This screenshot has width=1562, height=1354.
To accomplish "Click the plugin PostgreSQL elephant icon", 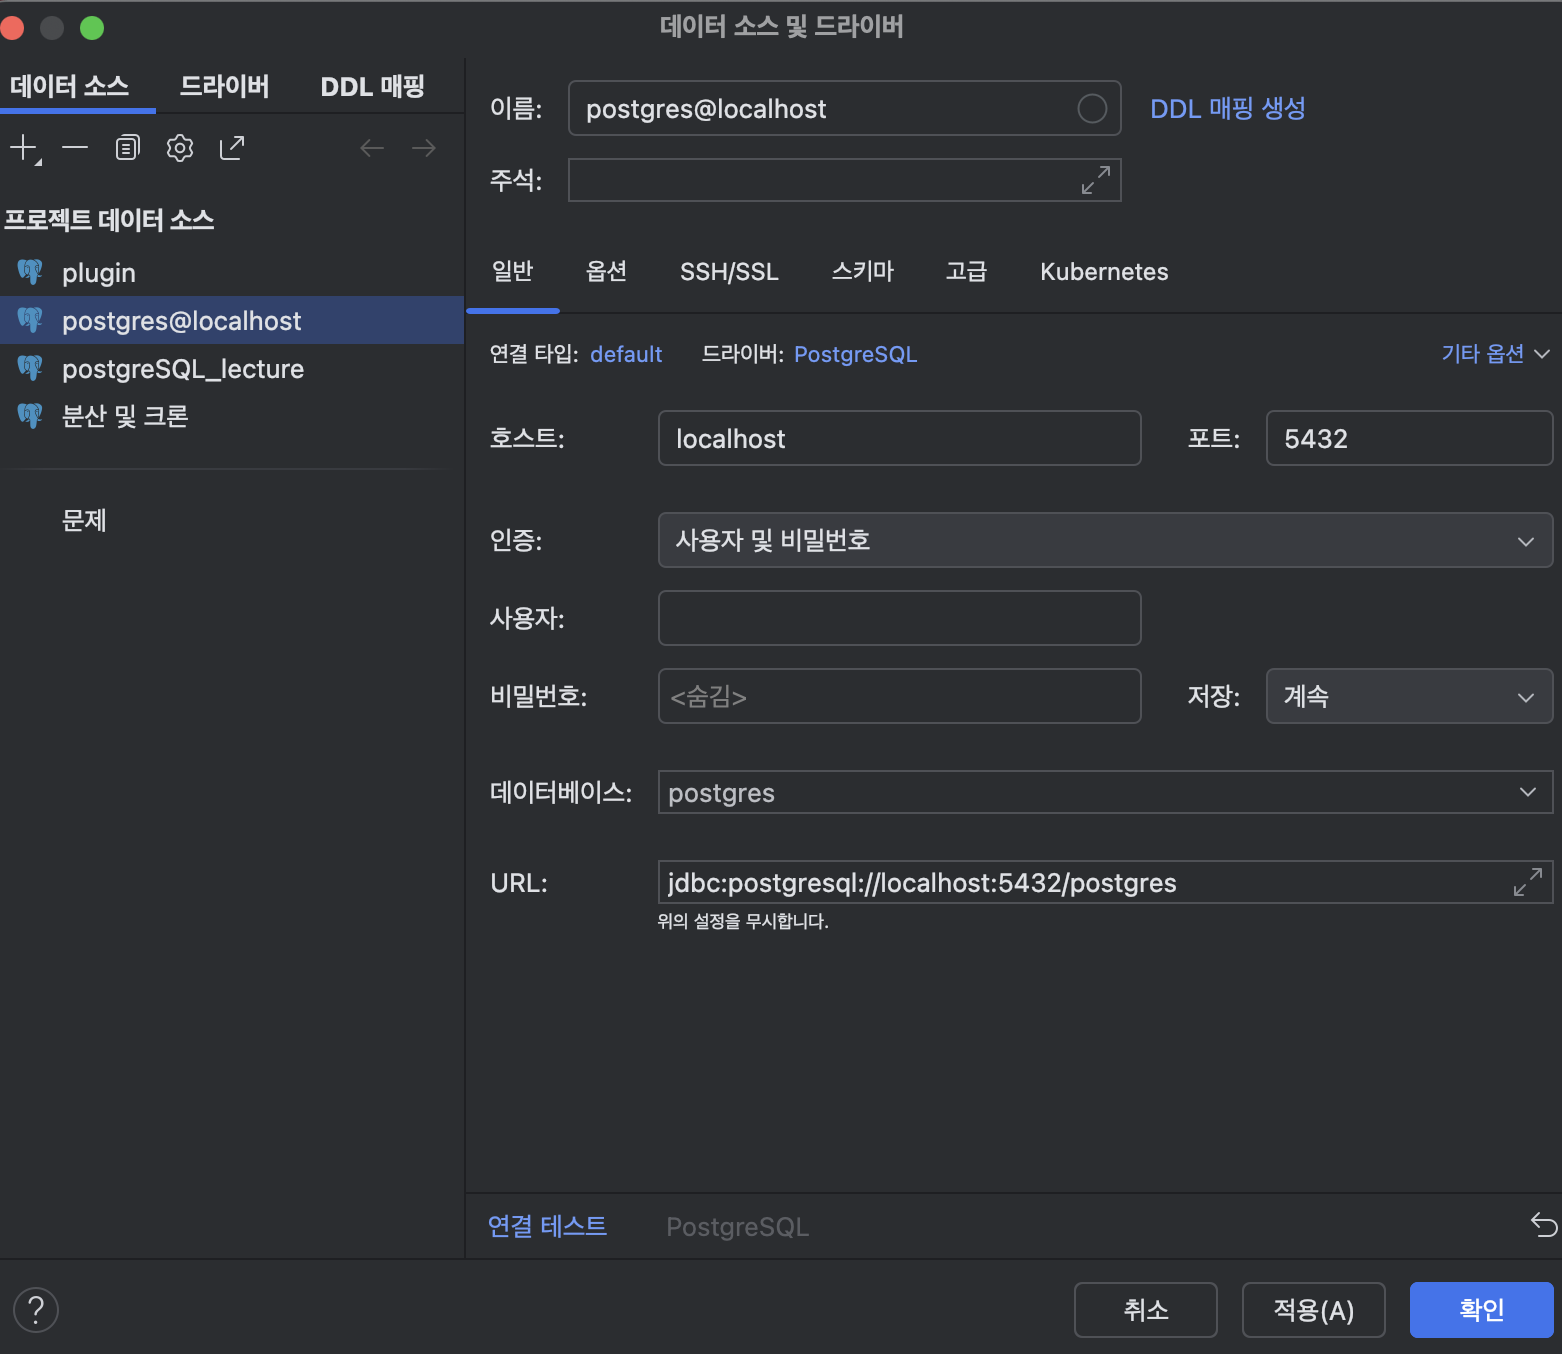I will (x=30, y=271).
